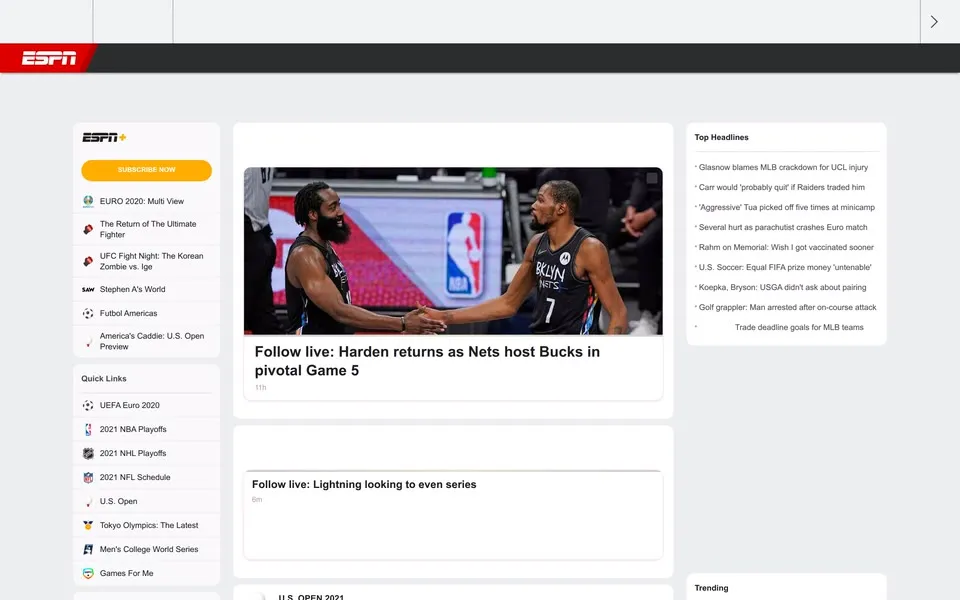Open America's Caddie: U.S. Open Preview
This screenshot has height=600, width=960.
pos(152,341)
